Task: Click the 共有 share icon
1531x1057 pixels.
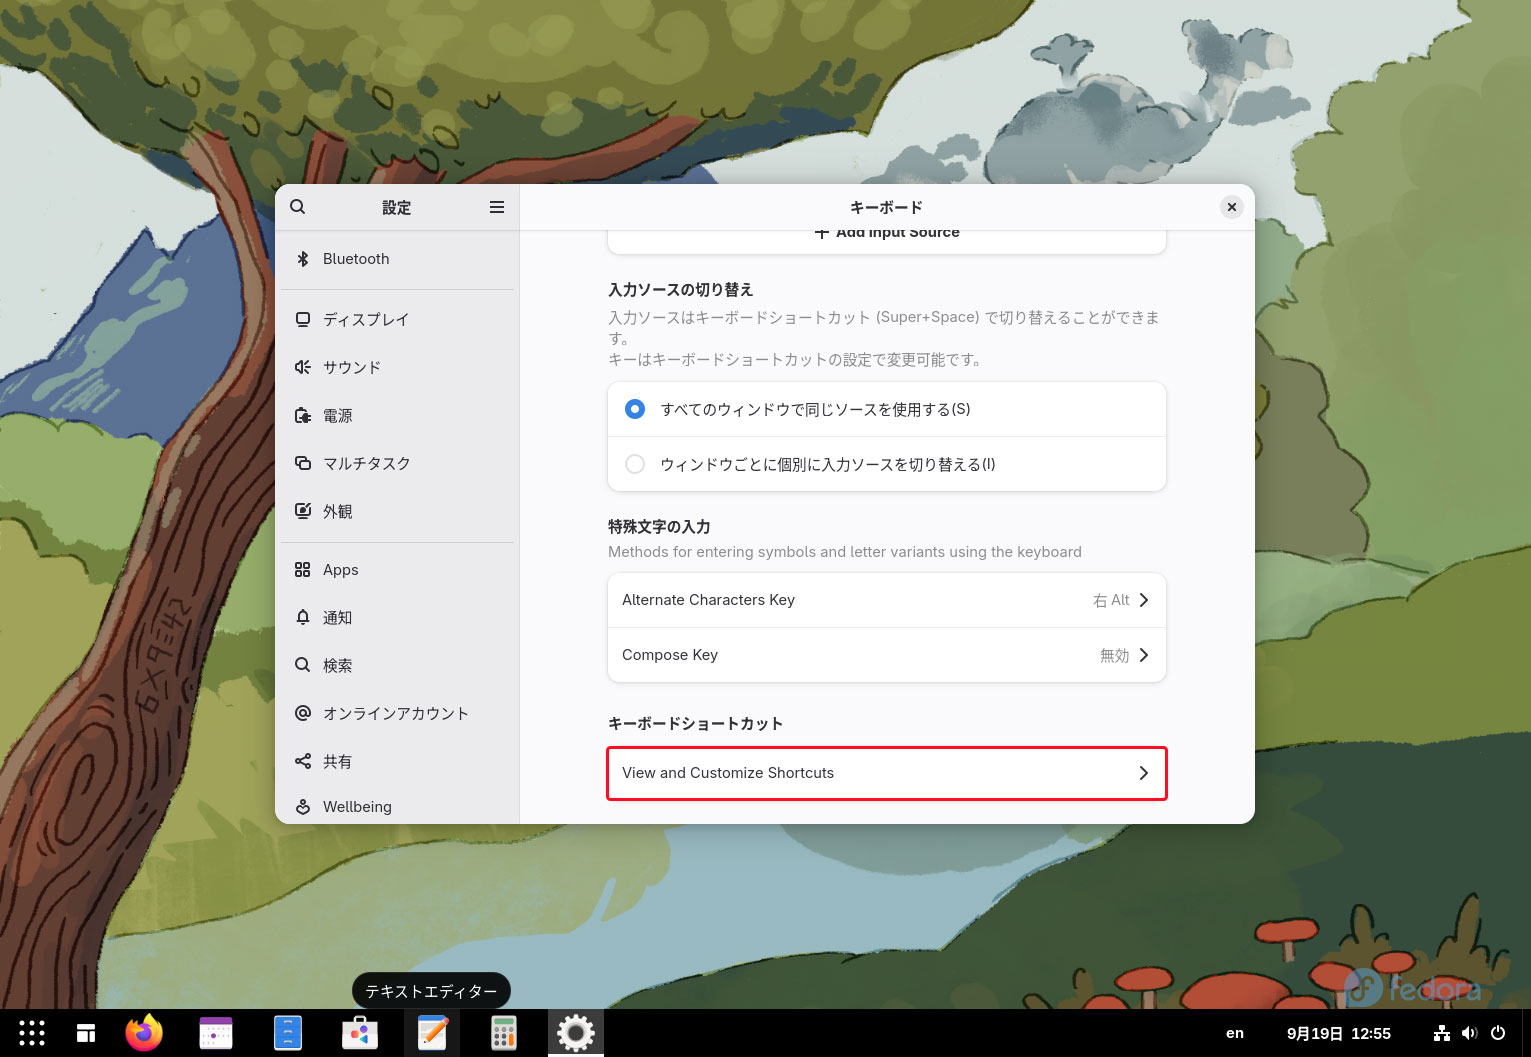Action: [303, 761]
